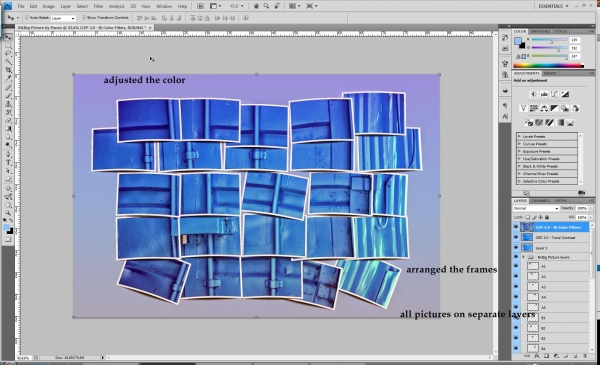Toggle lock transparent pixels icon
Screen dimensions: 600x365
pos(528,217)
